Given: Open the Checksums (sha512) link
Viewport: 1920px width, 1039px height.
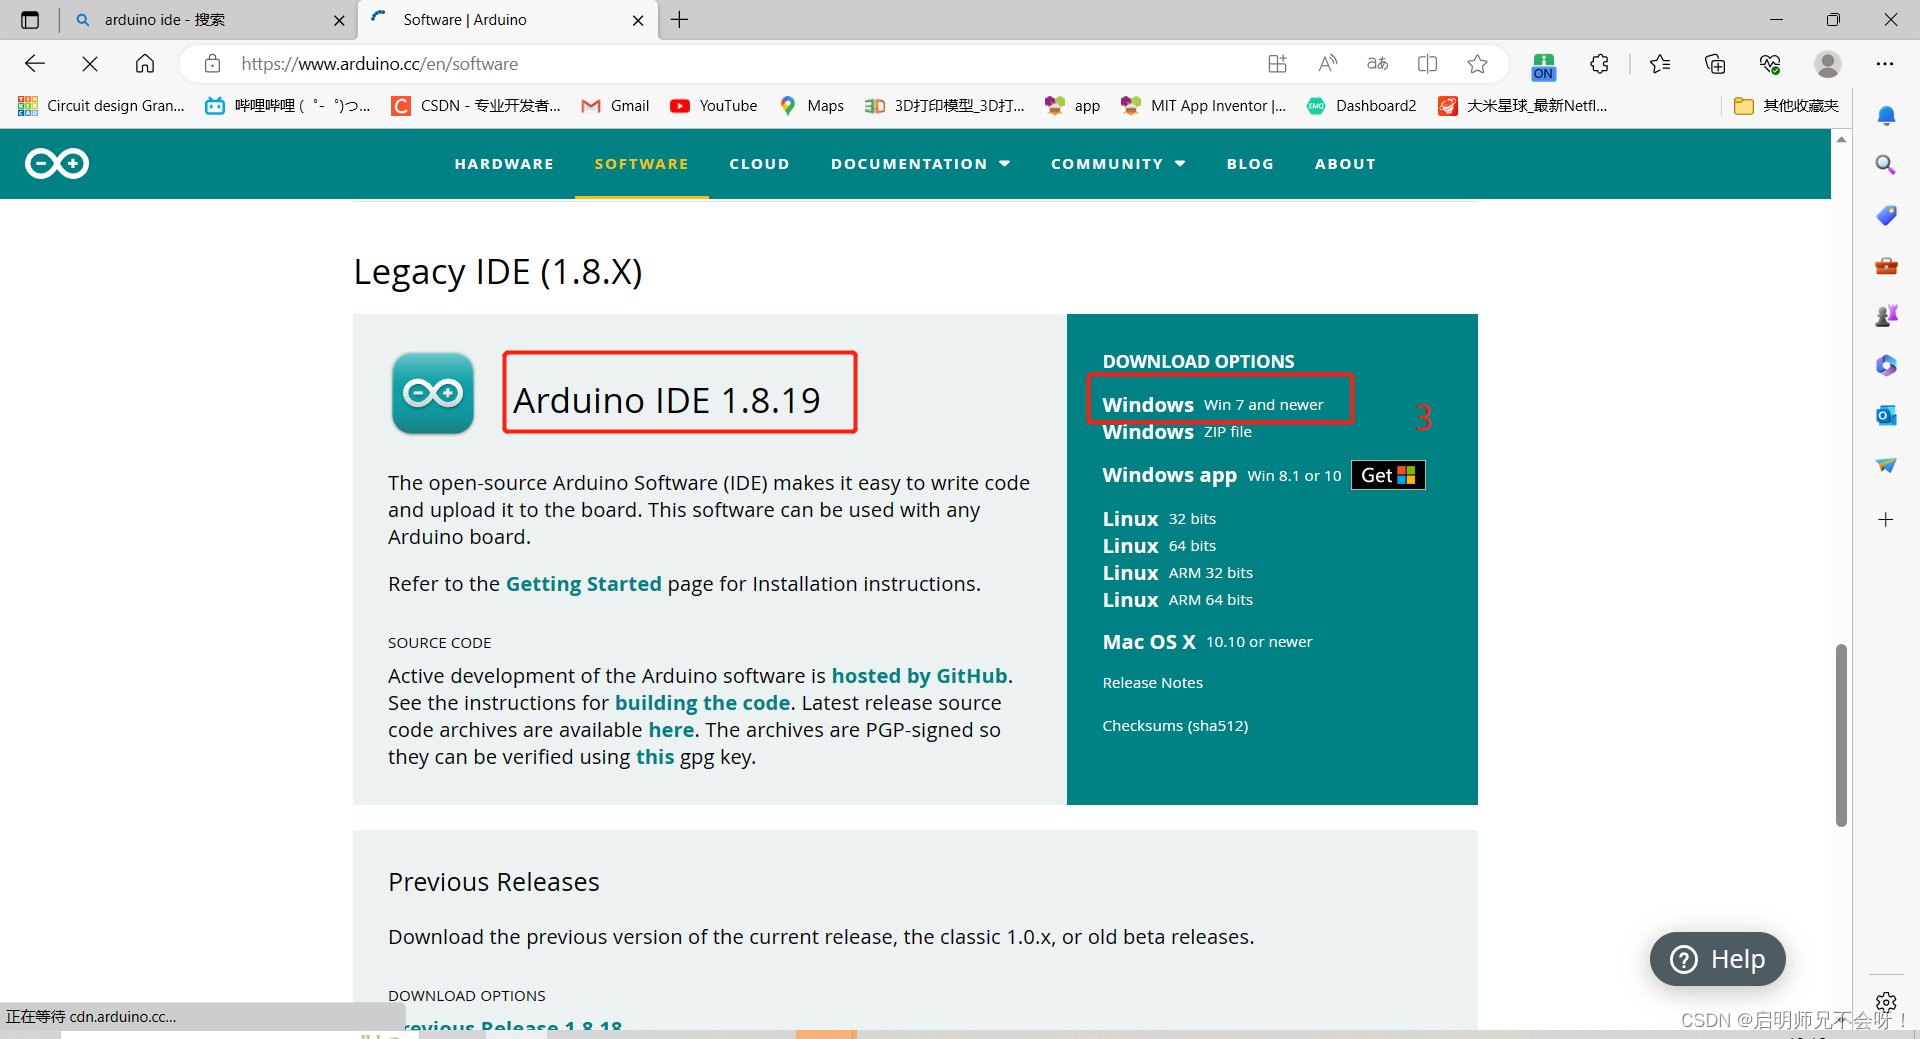Looking at the screenshot, I should (x=1175, y=726).
